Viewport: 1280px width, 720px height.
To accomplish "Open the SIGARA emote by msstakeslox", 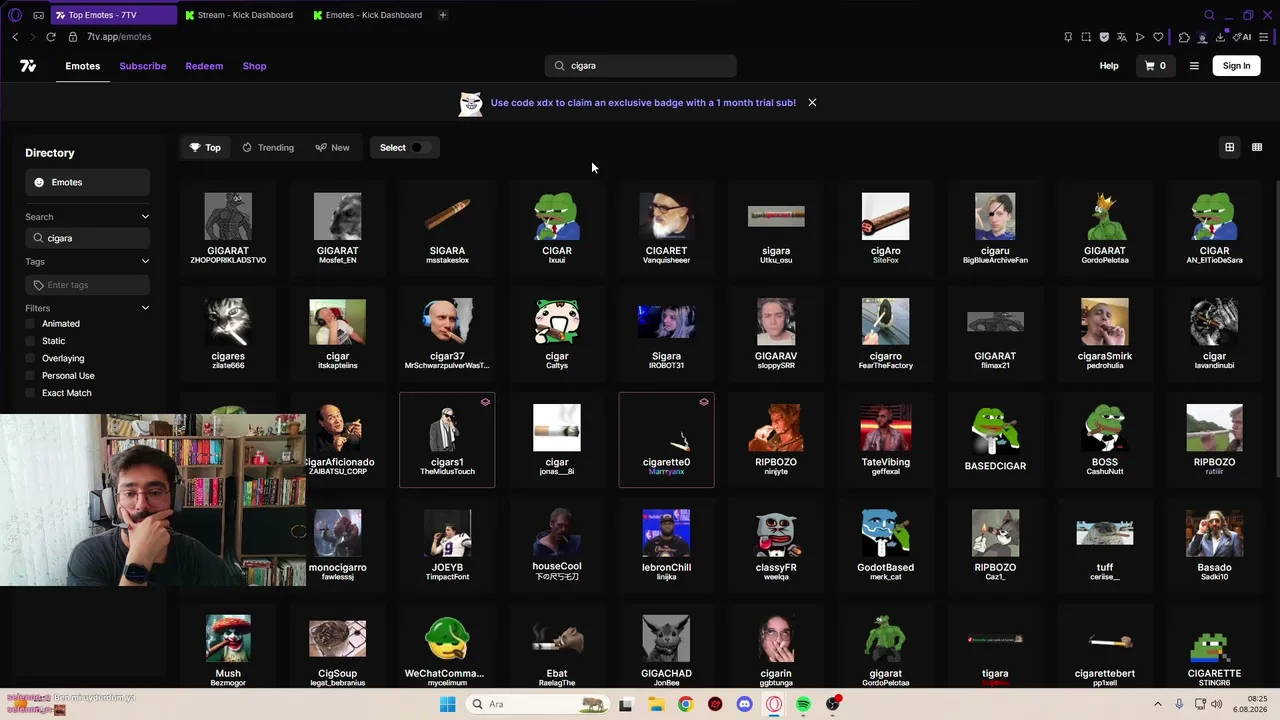I will pos(447,228).
